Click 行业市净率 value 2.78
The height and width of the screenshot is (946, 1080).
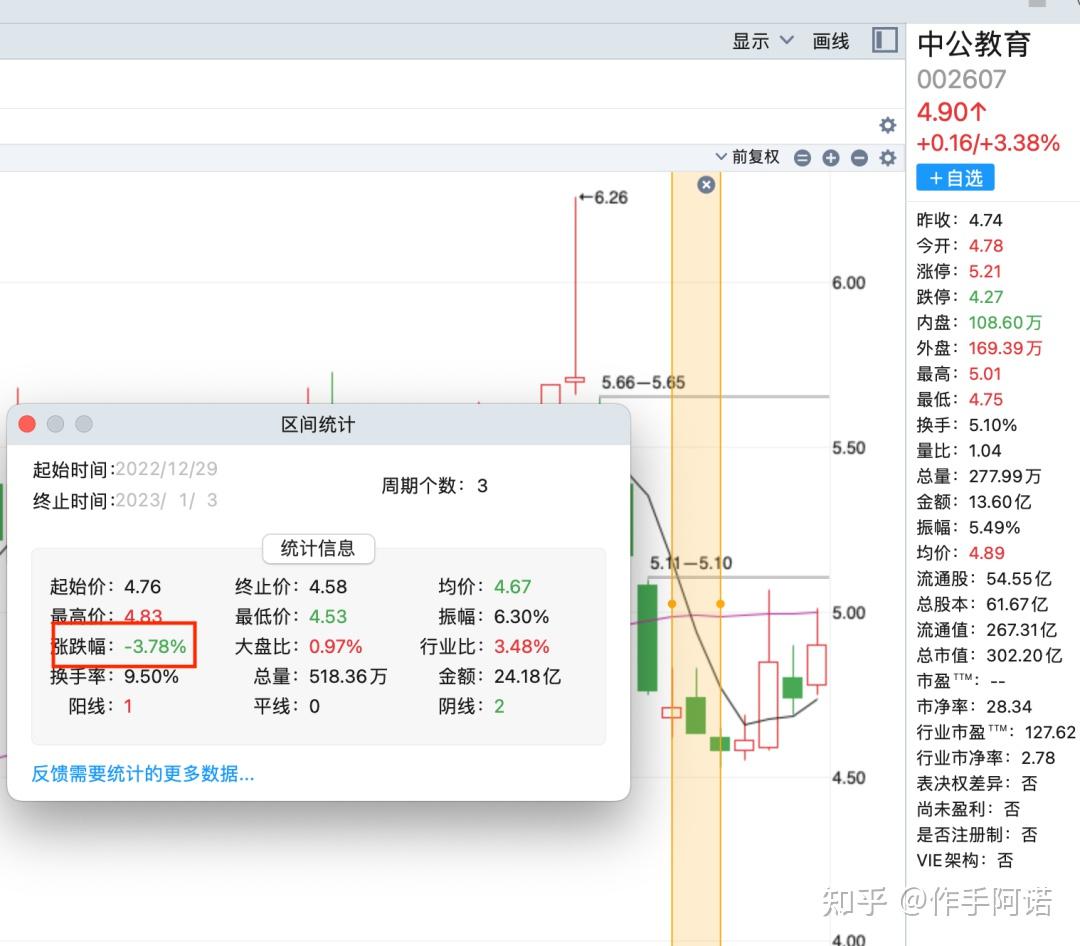coord(1038,758)
